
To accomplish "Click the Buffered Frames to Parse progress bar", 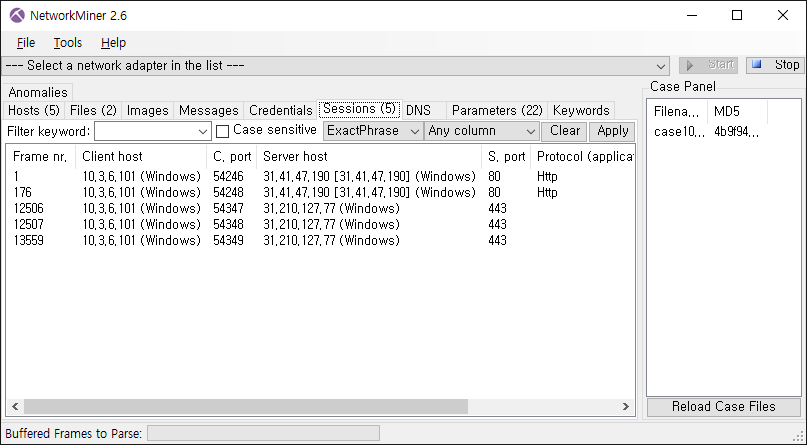I will 264,433.
